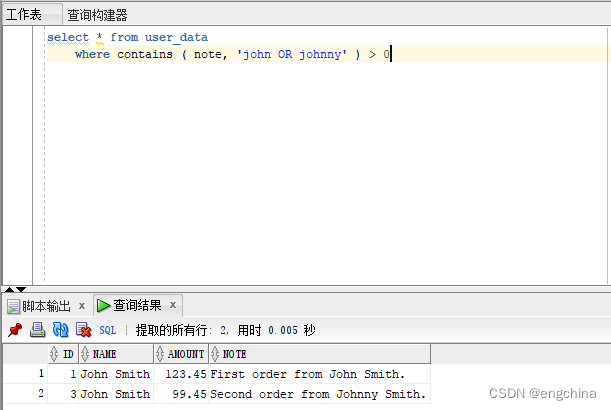Image resolution: width=611 pixels, height=410 pixels.
Task: Sort by the AMOUNT column header
Action: [181, 354]
